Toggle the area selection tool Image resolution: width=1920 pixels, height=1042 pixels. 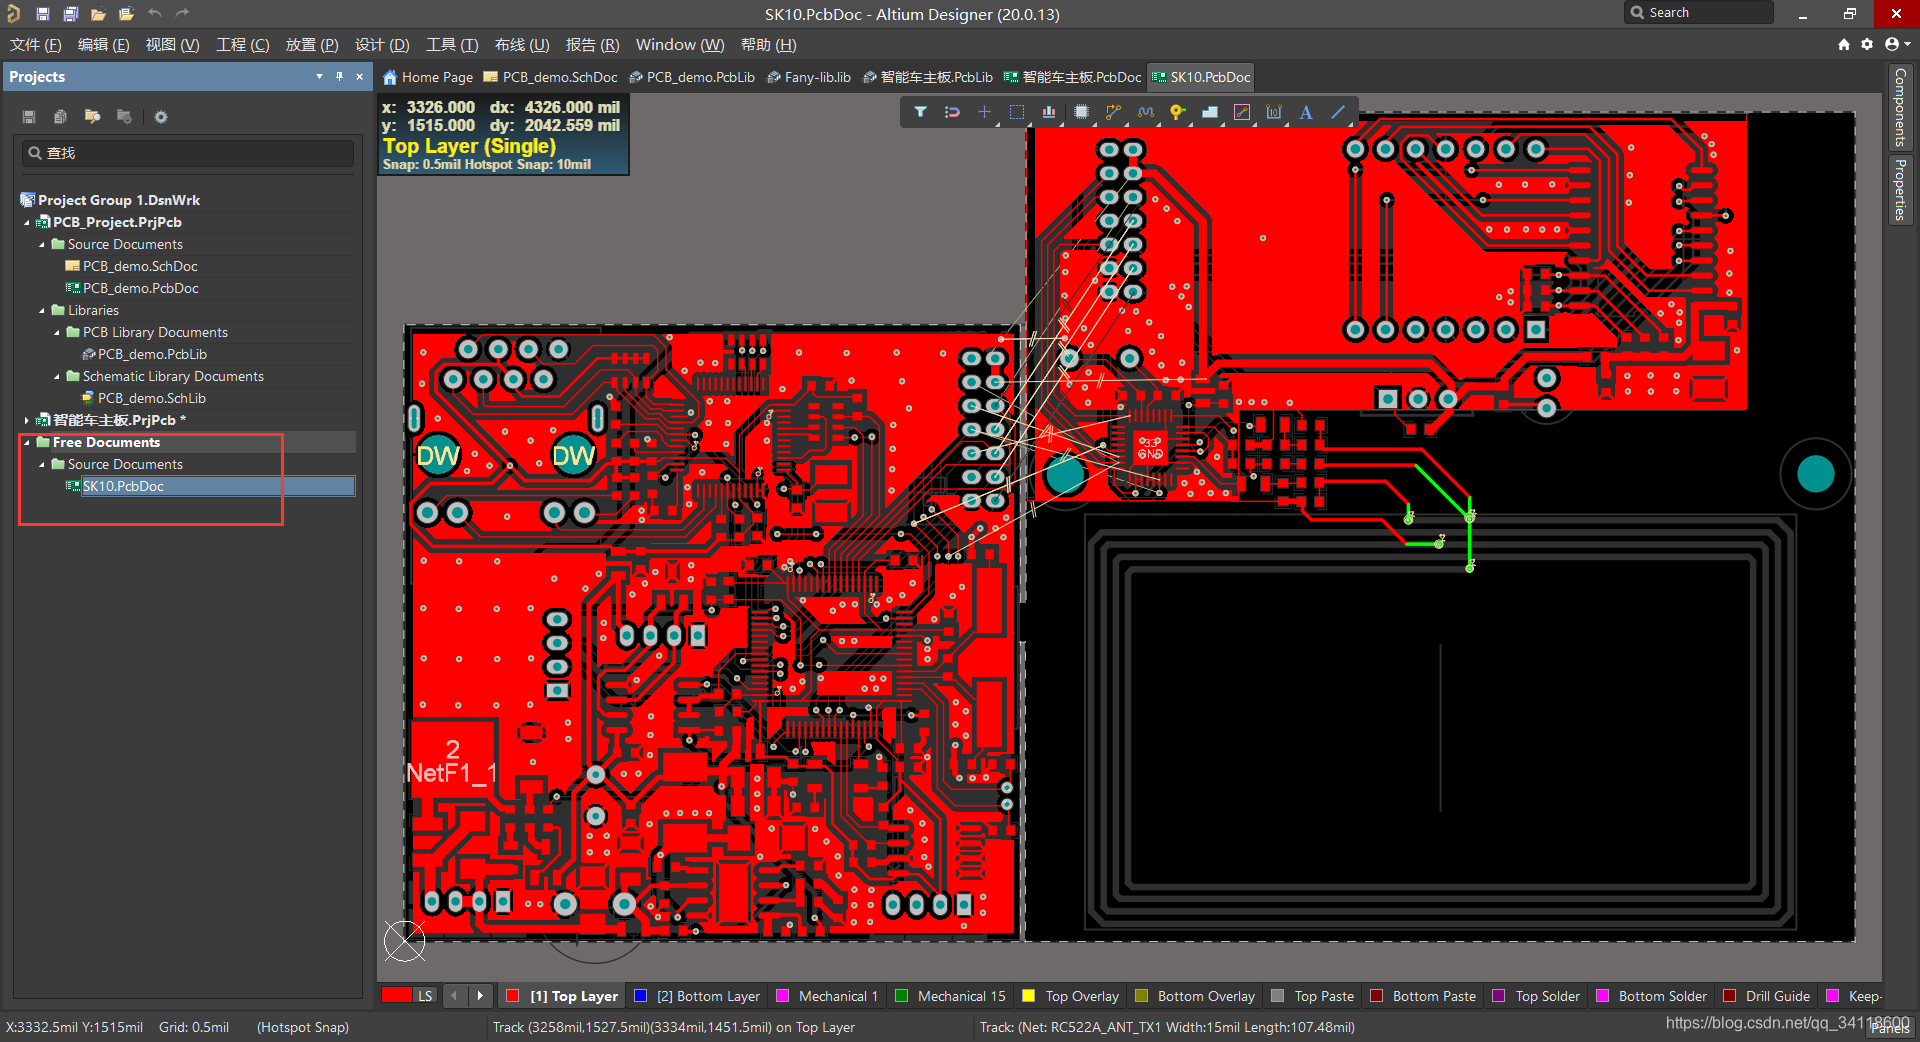click(1017, 112)
